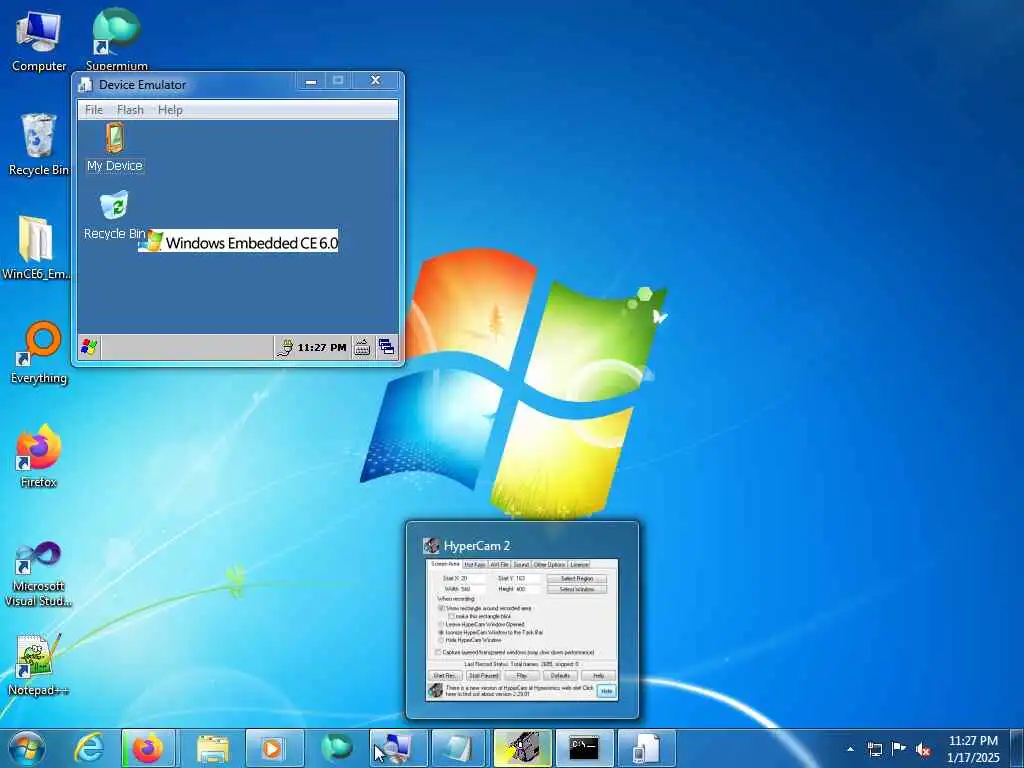
Task: Open the Windows CE Start flag button
Action: pos(89,347)
